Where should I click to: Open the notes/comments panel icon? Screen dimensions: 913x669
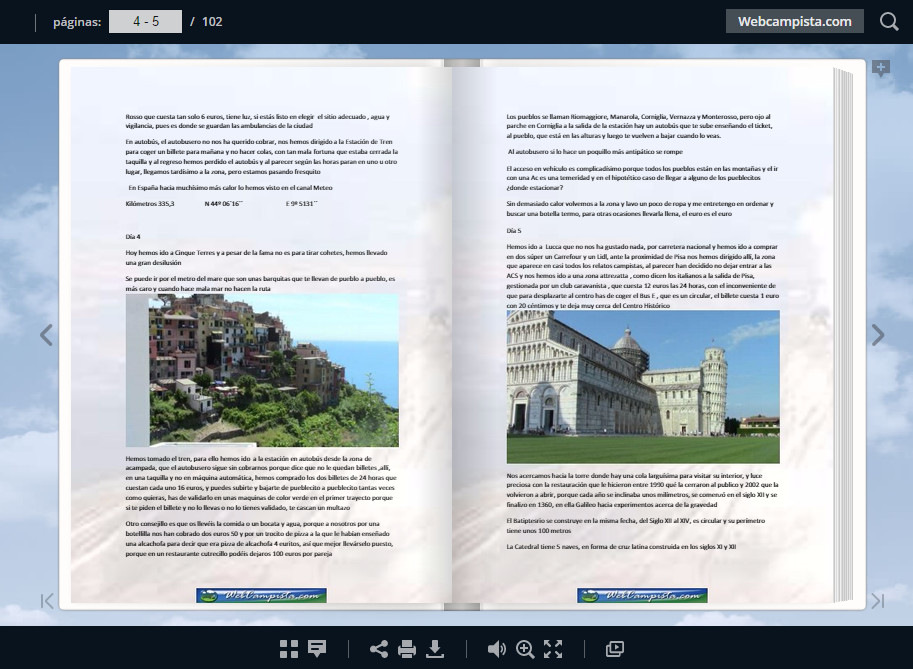(317, 649)
